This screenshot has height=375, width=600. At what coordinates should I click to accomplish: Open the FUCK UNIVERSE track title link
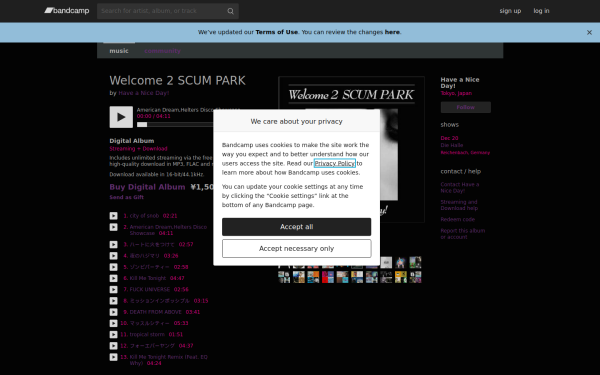click(150, 290)
